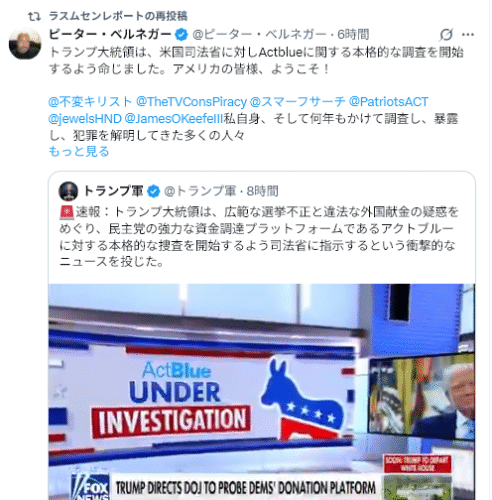Image resolution: width=492 pixels, height=500 pixels.
Task: Click the repost arrows icon at top
Action: [34, 16]
